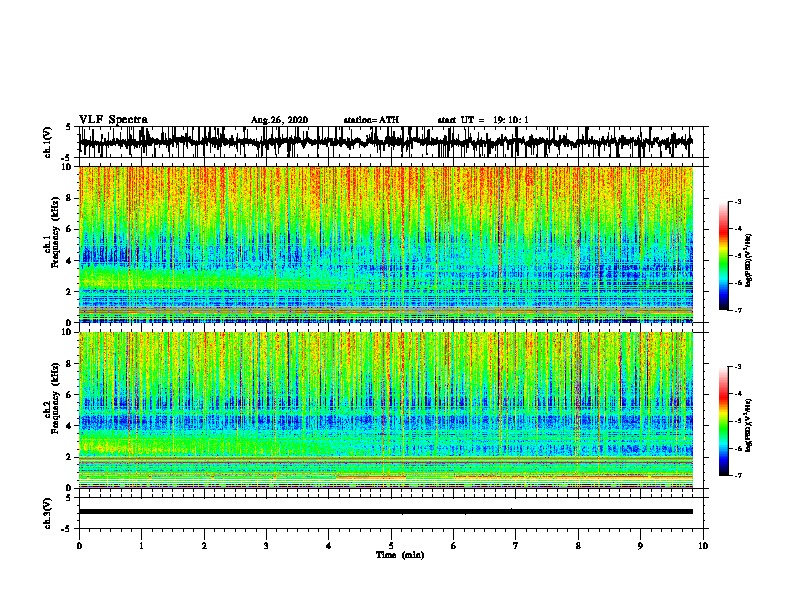Image resolution: width=792 pixels, height=612 pixels.
Task: Click the ch.2 spectrogram color scale bar
Action: coord(723,421)
